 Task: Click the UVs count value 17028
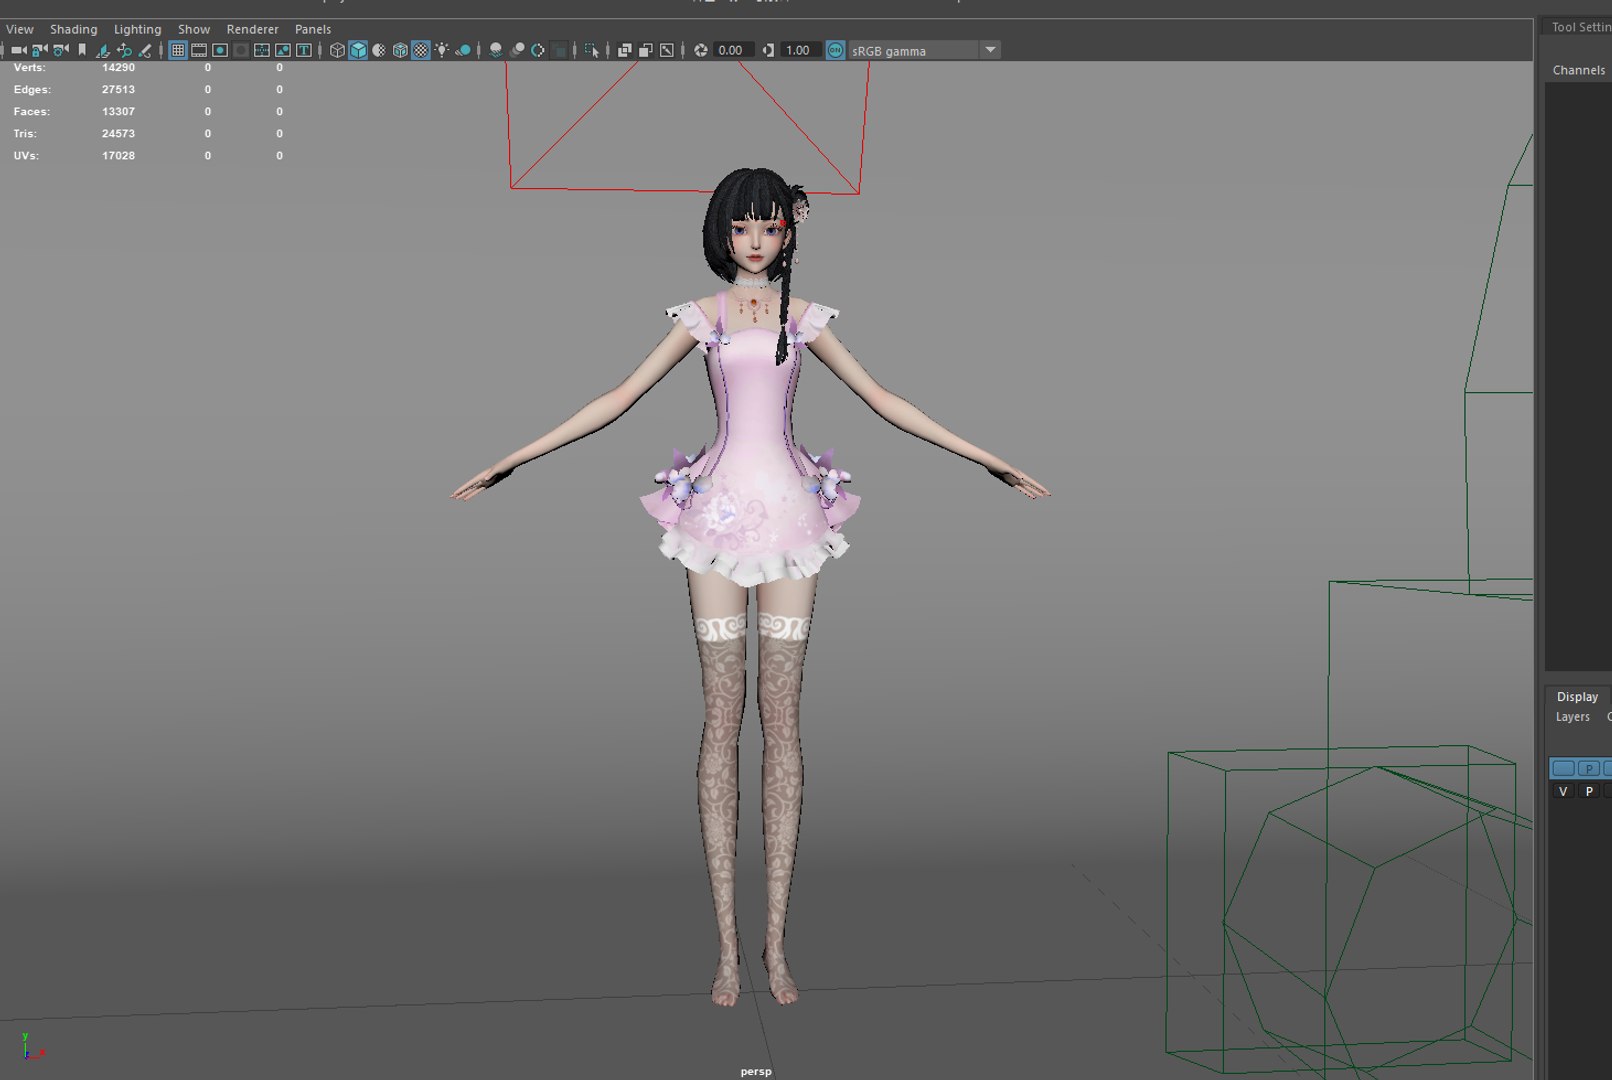click(x=118, y=156)
